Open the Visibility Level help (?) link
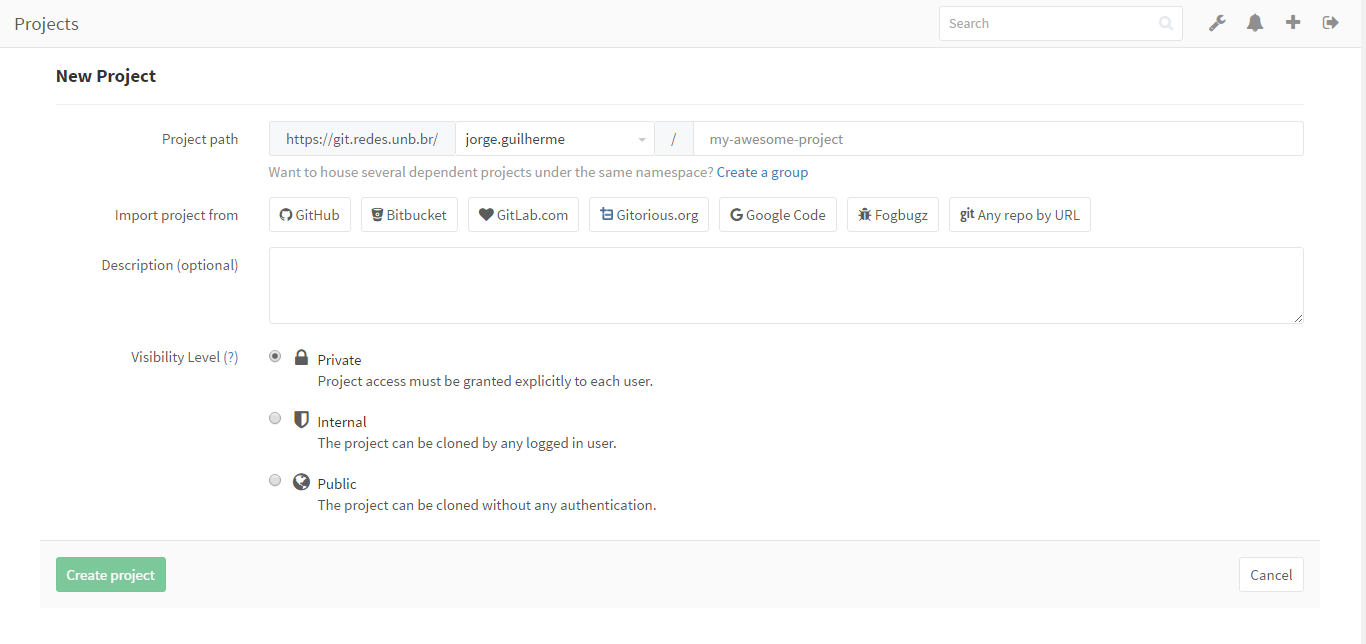 pyautogui.click(x=231, y=357)
